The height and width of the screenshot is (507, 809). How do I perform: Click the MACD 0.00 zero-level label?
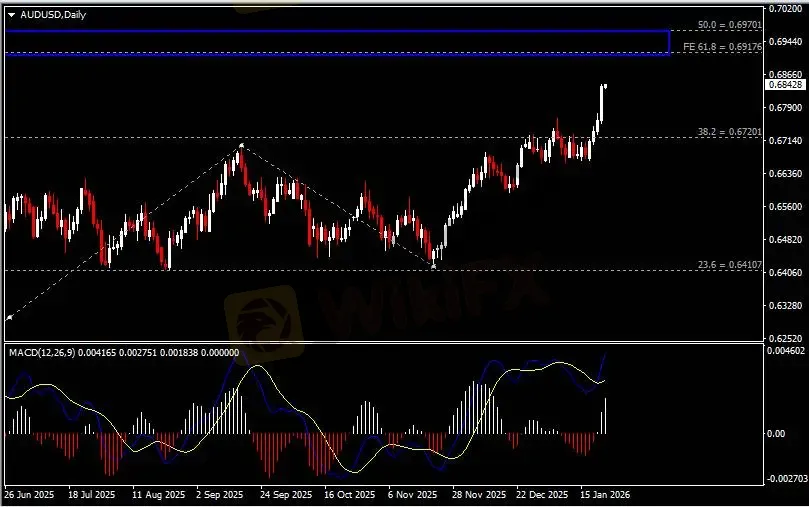[x=775, y=433]
